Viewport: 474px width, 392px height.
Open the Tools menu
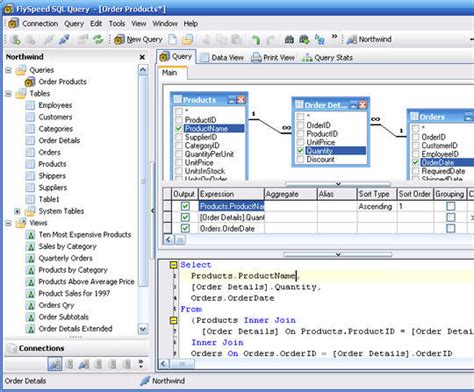pyautogui.click(x=117, y=24)
